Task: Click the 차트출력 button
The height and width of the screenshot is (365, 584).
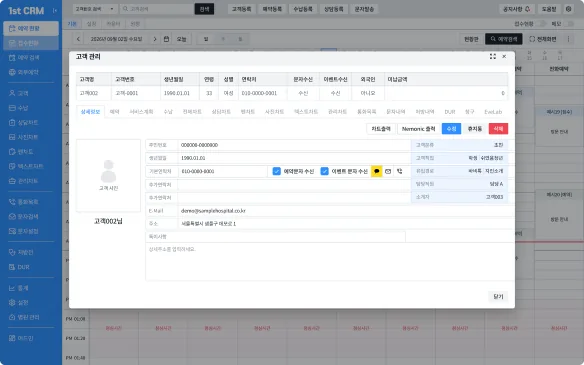Action: pyautogui.click(x=381, y=129)
